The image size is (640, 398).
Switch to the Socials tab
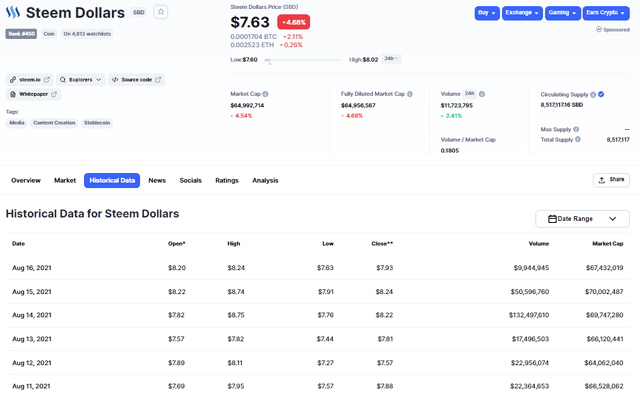[x=191, y=180]
